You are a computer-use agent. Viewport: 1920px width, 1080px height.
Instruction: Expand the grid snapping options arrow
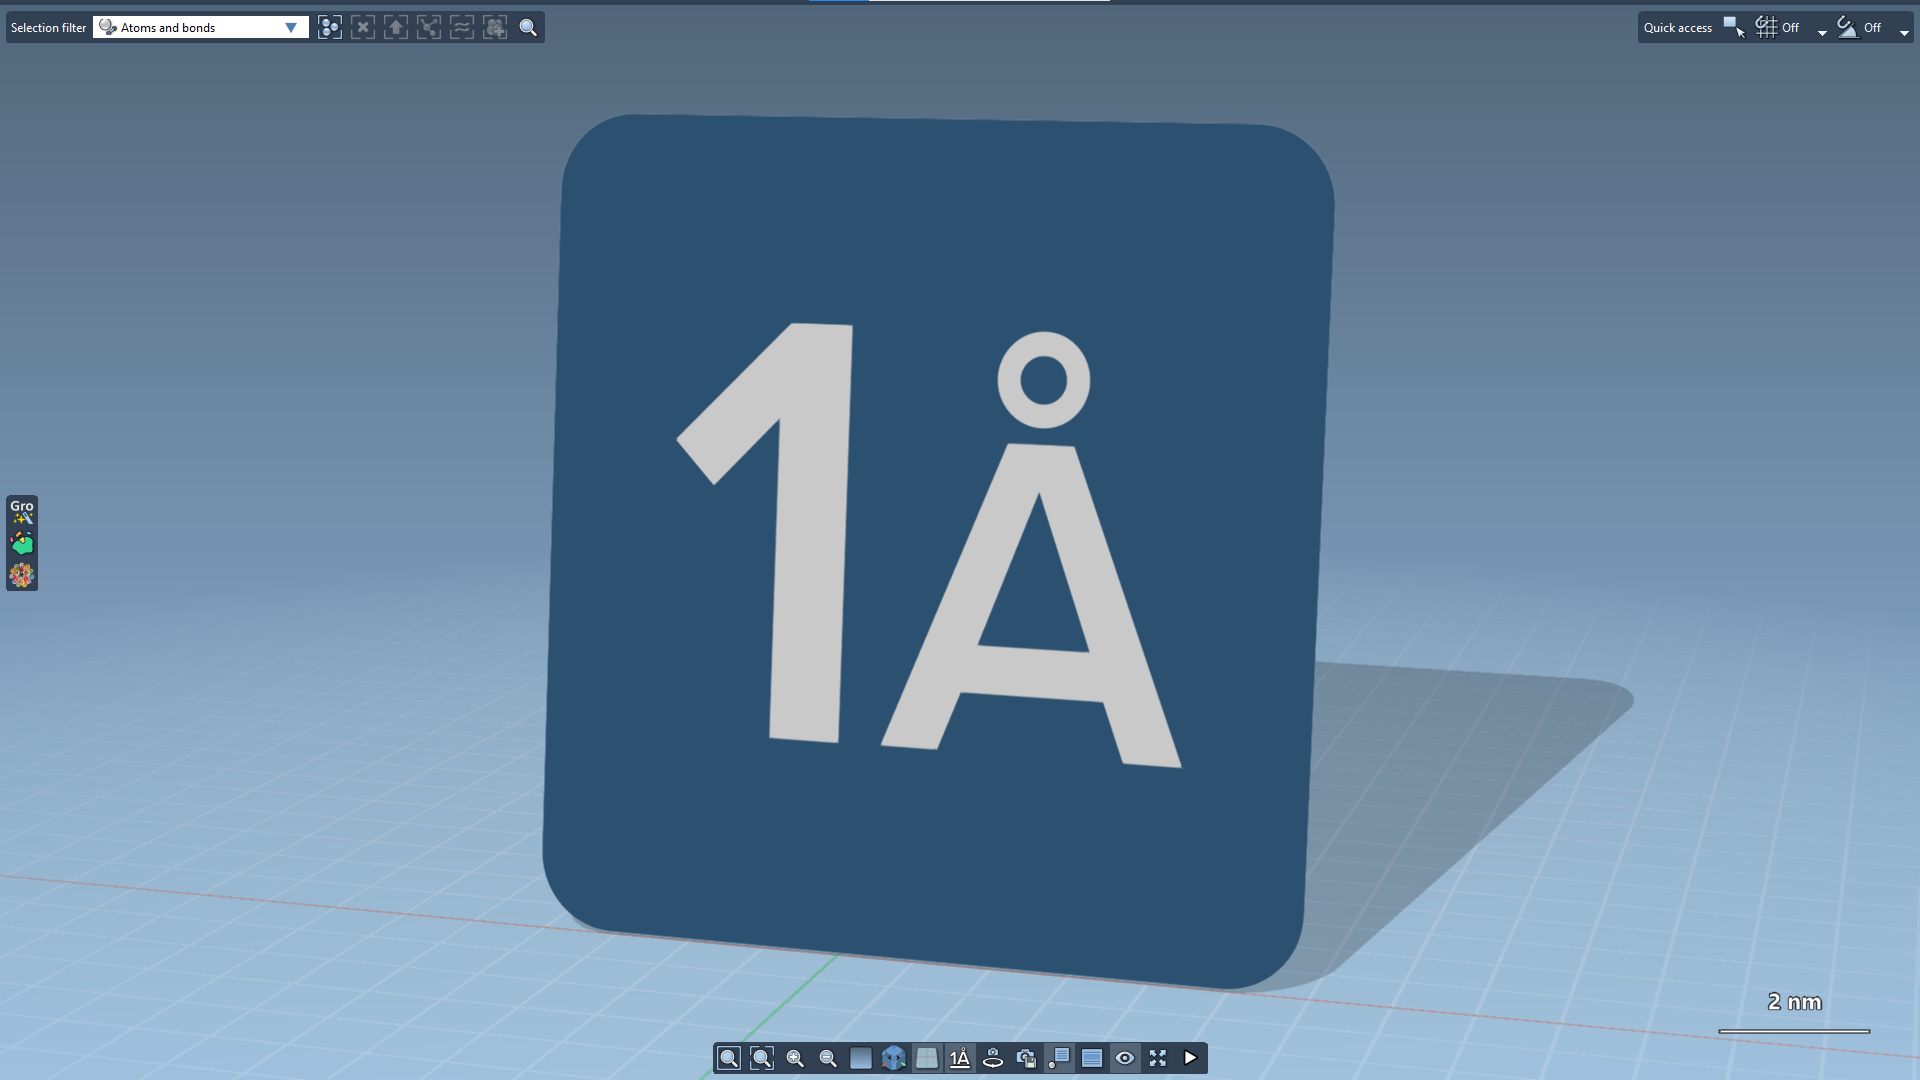(1822, 32)
